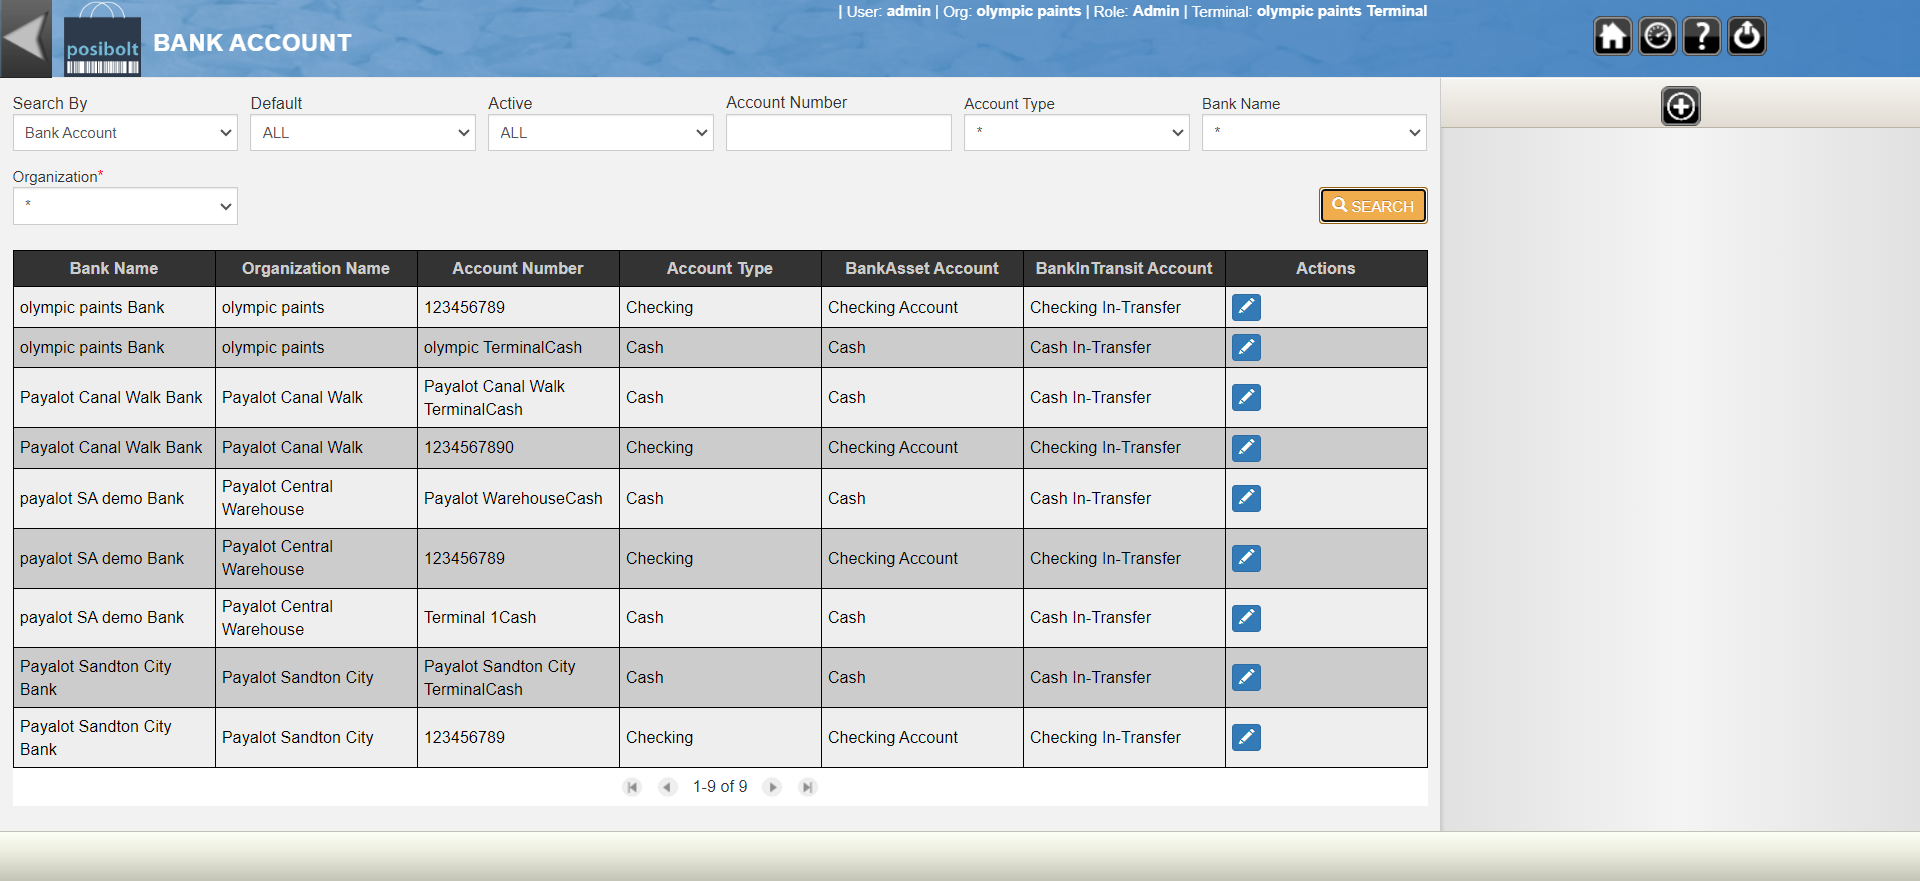Image resolution: width=1920 pixels, height=881 pixels.
Task: Click the Bank Name column header
Action: [x=114, y=268]
